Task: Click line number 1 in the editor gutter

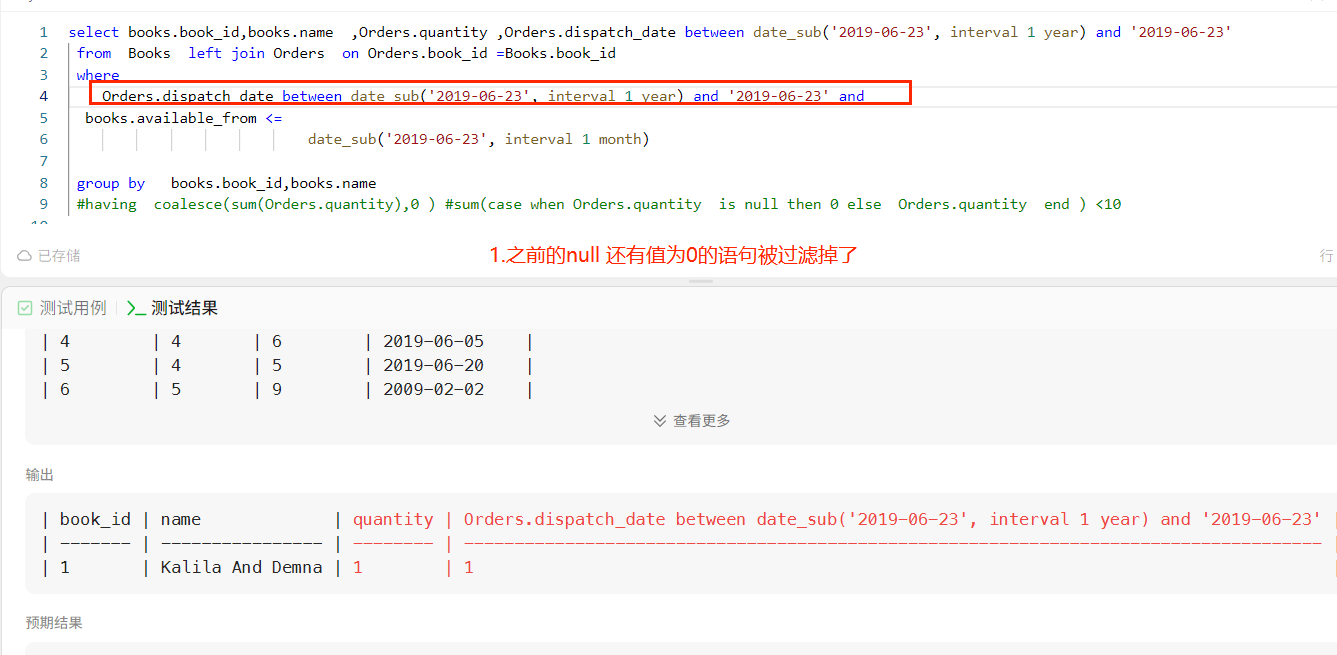Action: coord(43,32)
